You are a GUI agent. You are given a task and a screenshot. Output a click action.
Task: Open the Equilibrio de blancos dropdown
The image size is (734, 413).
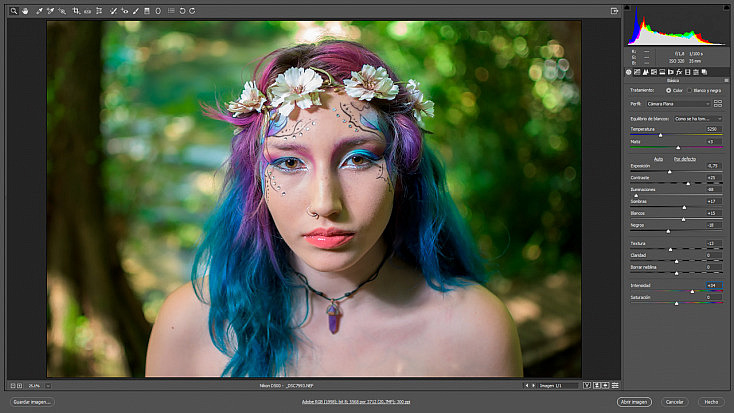click(698, 119)
